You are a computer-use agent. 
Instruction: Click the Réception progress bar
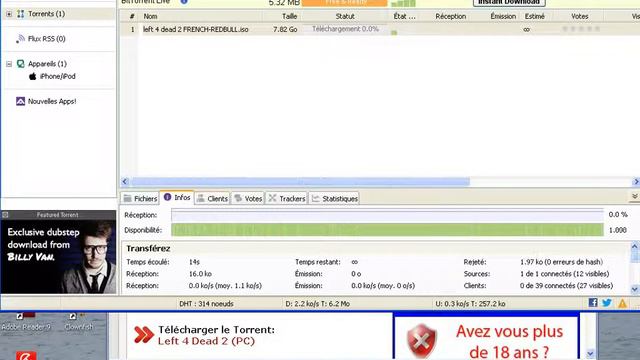pos(387,215)
